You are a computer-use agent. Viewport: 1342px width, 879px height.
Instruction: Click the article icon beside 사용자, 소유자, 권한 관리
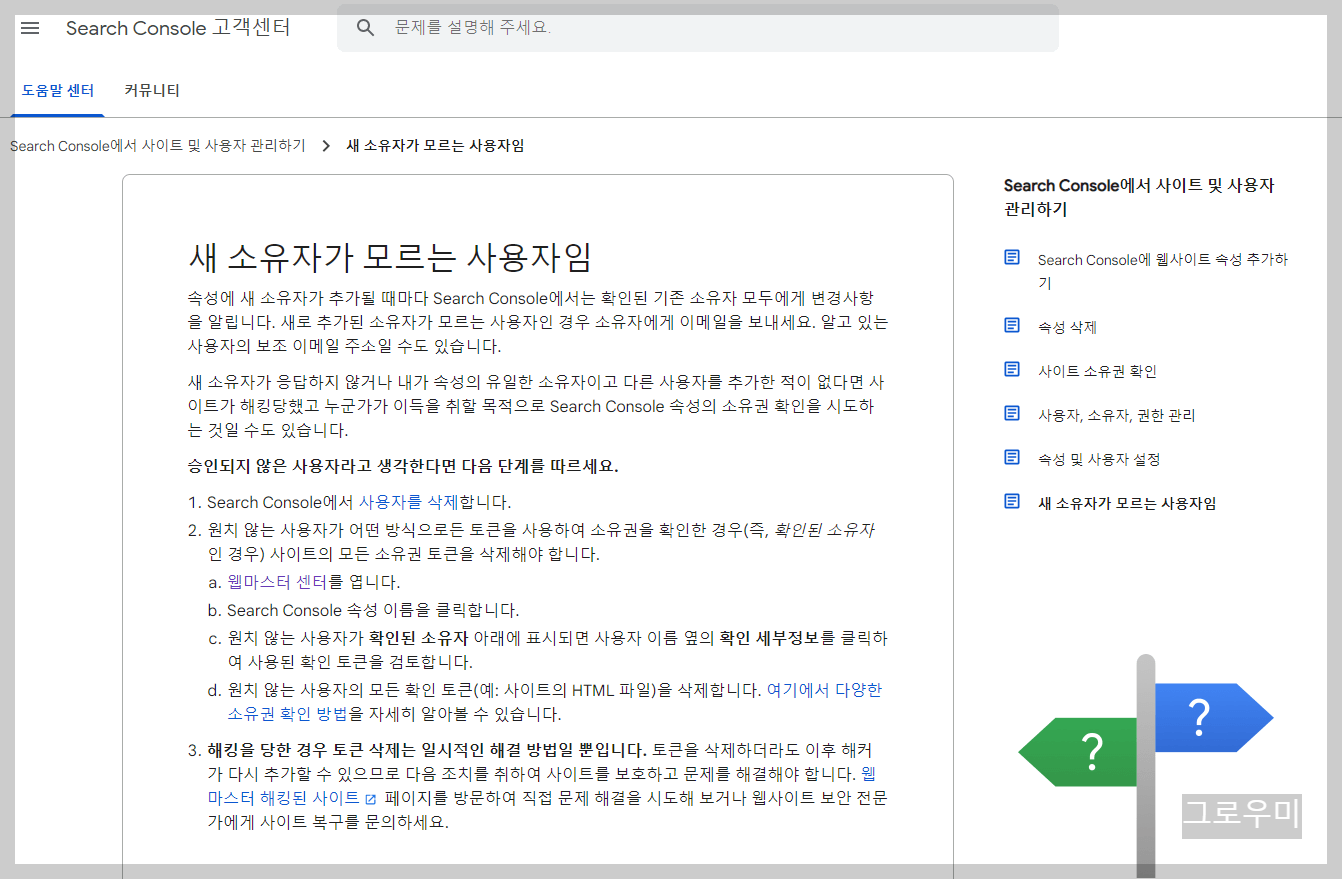click(x=1012, y=414)
